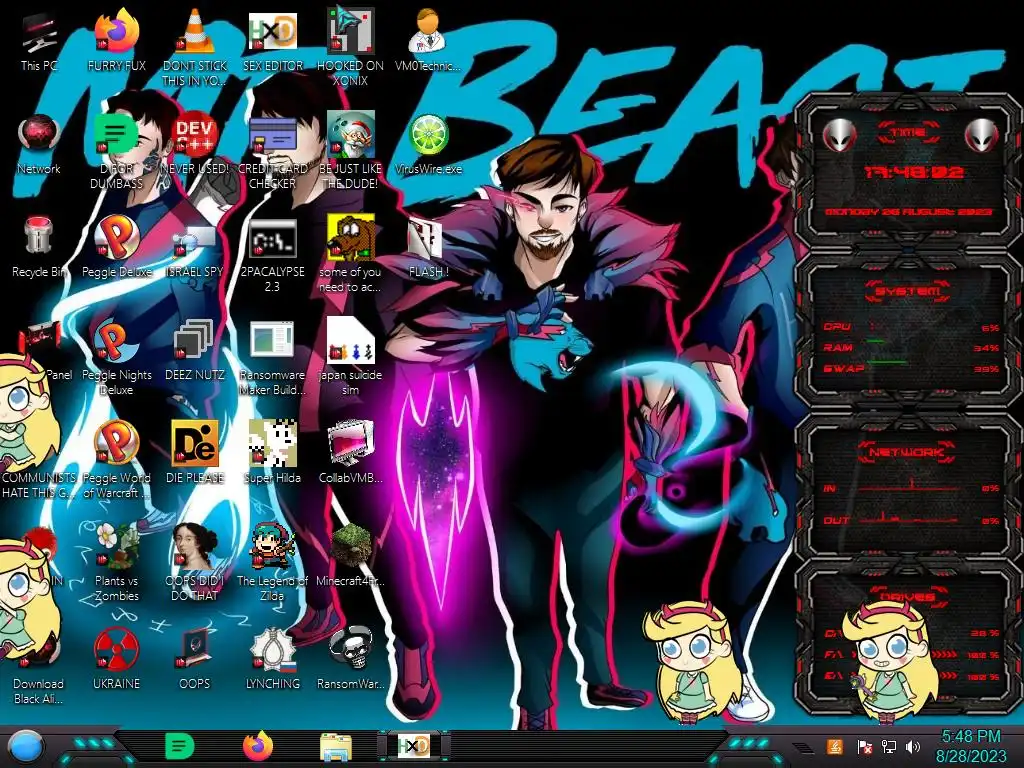Select the dog icon labeled some of you need
1024x768 pixels.
click(x=350, y=238)
